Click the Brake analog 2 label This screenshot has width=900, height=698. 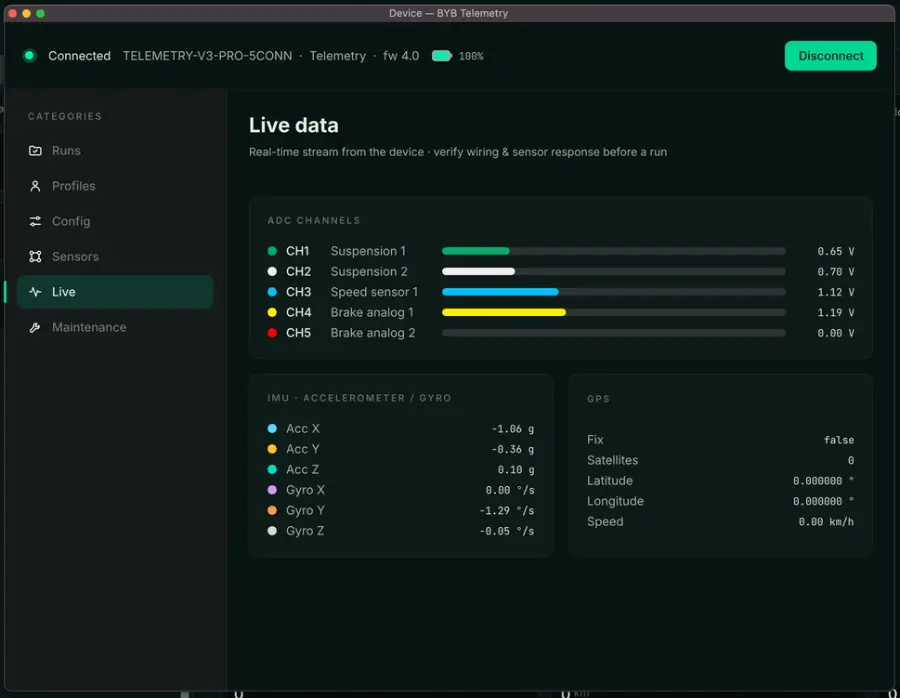(x=373, y=333)
